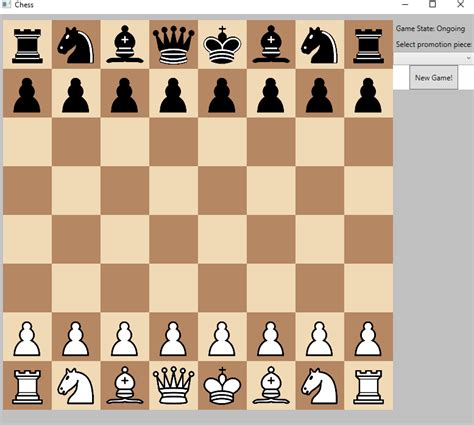
Task: Click the white queen piece
Action: click(x=173, y=386)
